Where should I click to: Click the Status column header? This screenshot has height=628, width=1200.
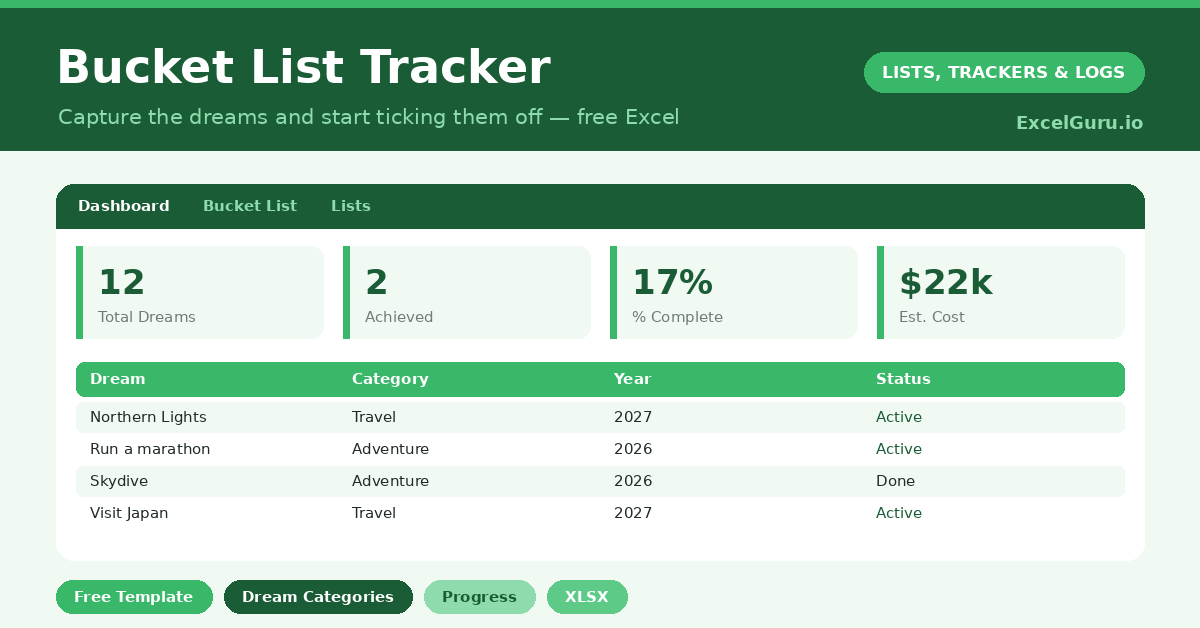click(903, 379)
